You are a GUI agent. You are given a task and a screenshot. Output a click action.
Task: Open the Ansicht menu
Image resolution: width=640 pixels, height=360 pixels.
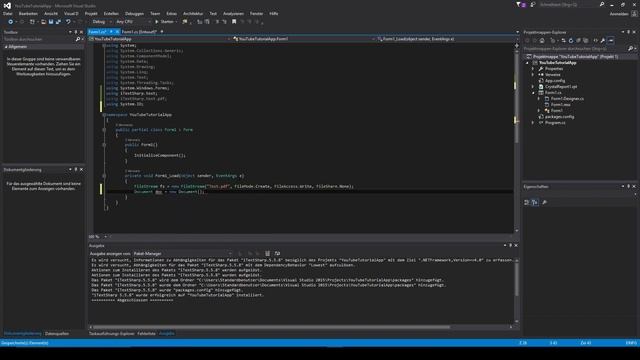tap(51, 13)
